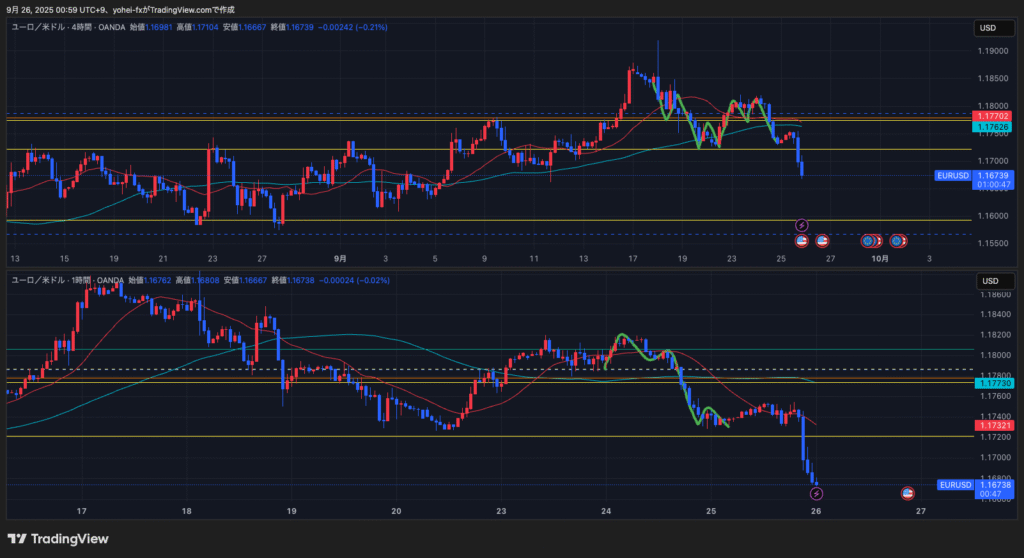Click the purple lightning icon in the 4-hour chart
Screen dimensions: 1024x558
coord(801,226)
